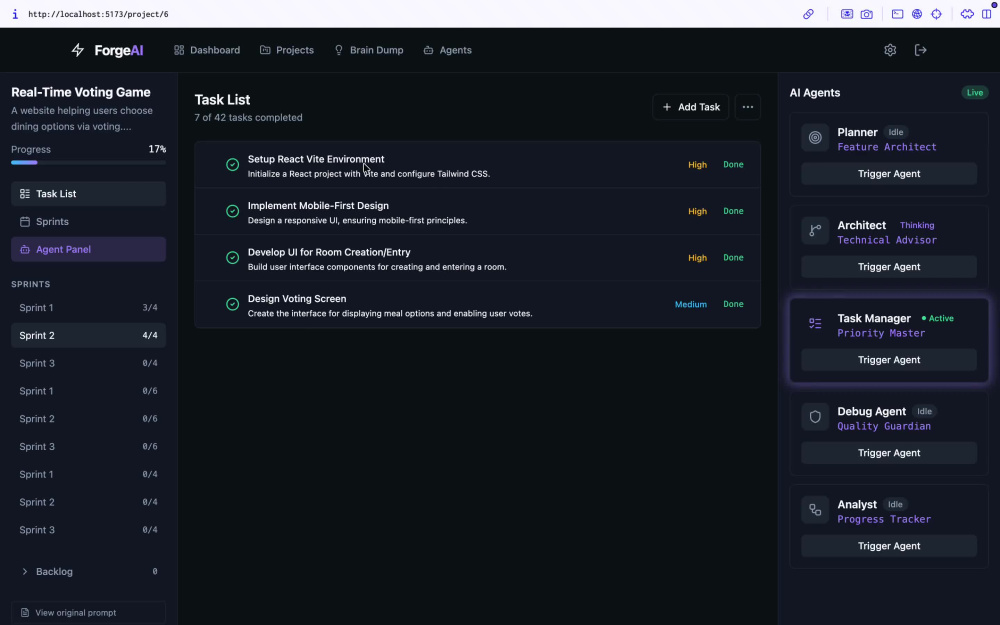
Task: Select Sprint 1 with 0/6 count
Action: click(89, 391)
